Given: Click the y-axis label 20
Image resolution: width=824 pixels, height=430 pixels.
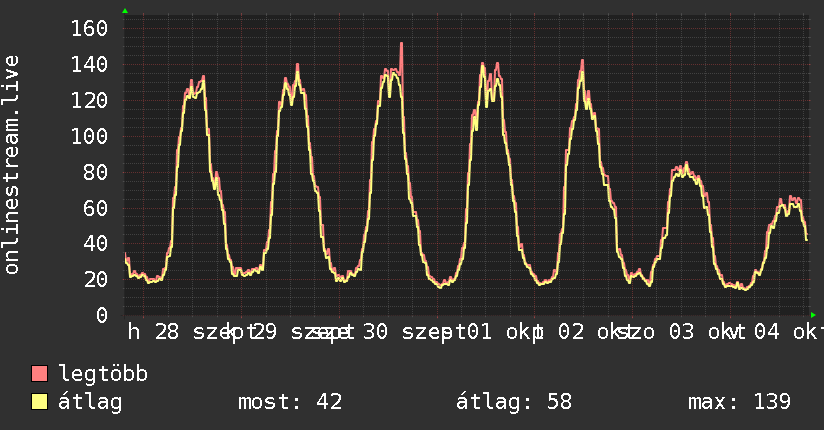Looking at the screenshot, I should coord(96,279).
